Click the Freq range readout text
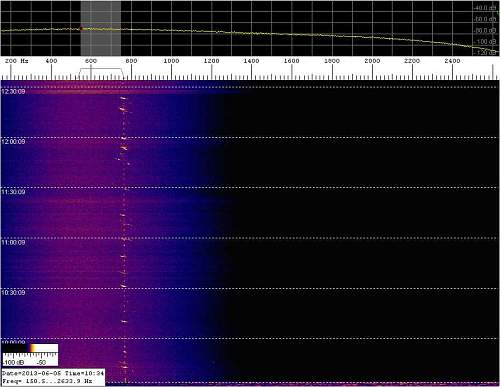This screenshot has height=387, width=500. (47, 381)
